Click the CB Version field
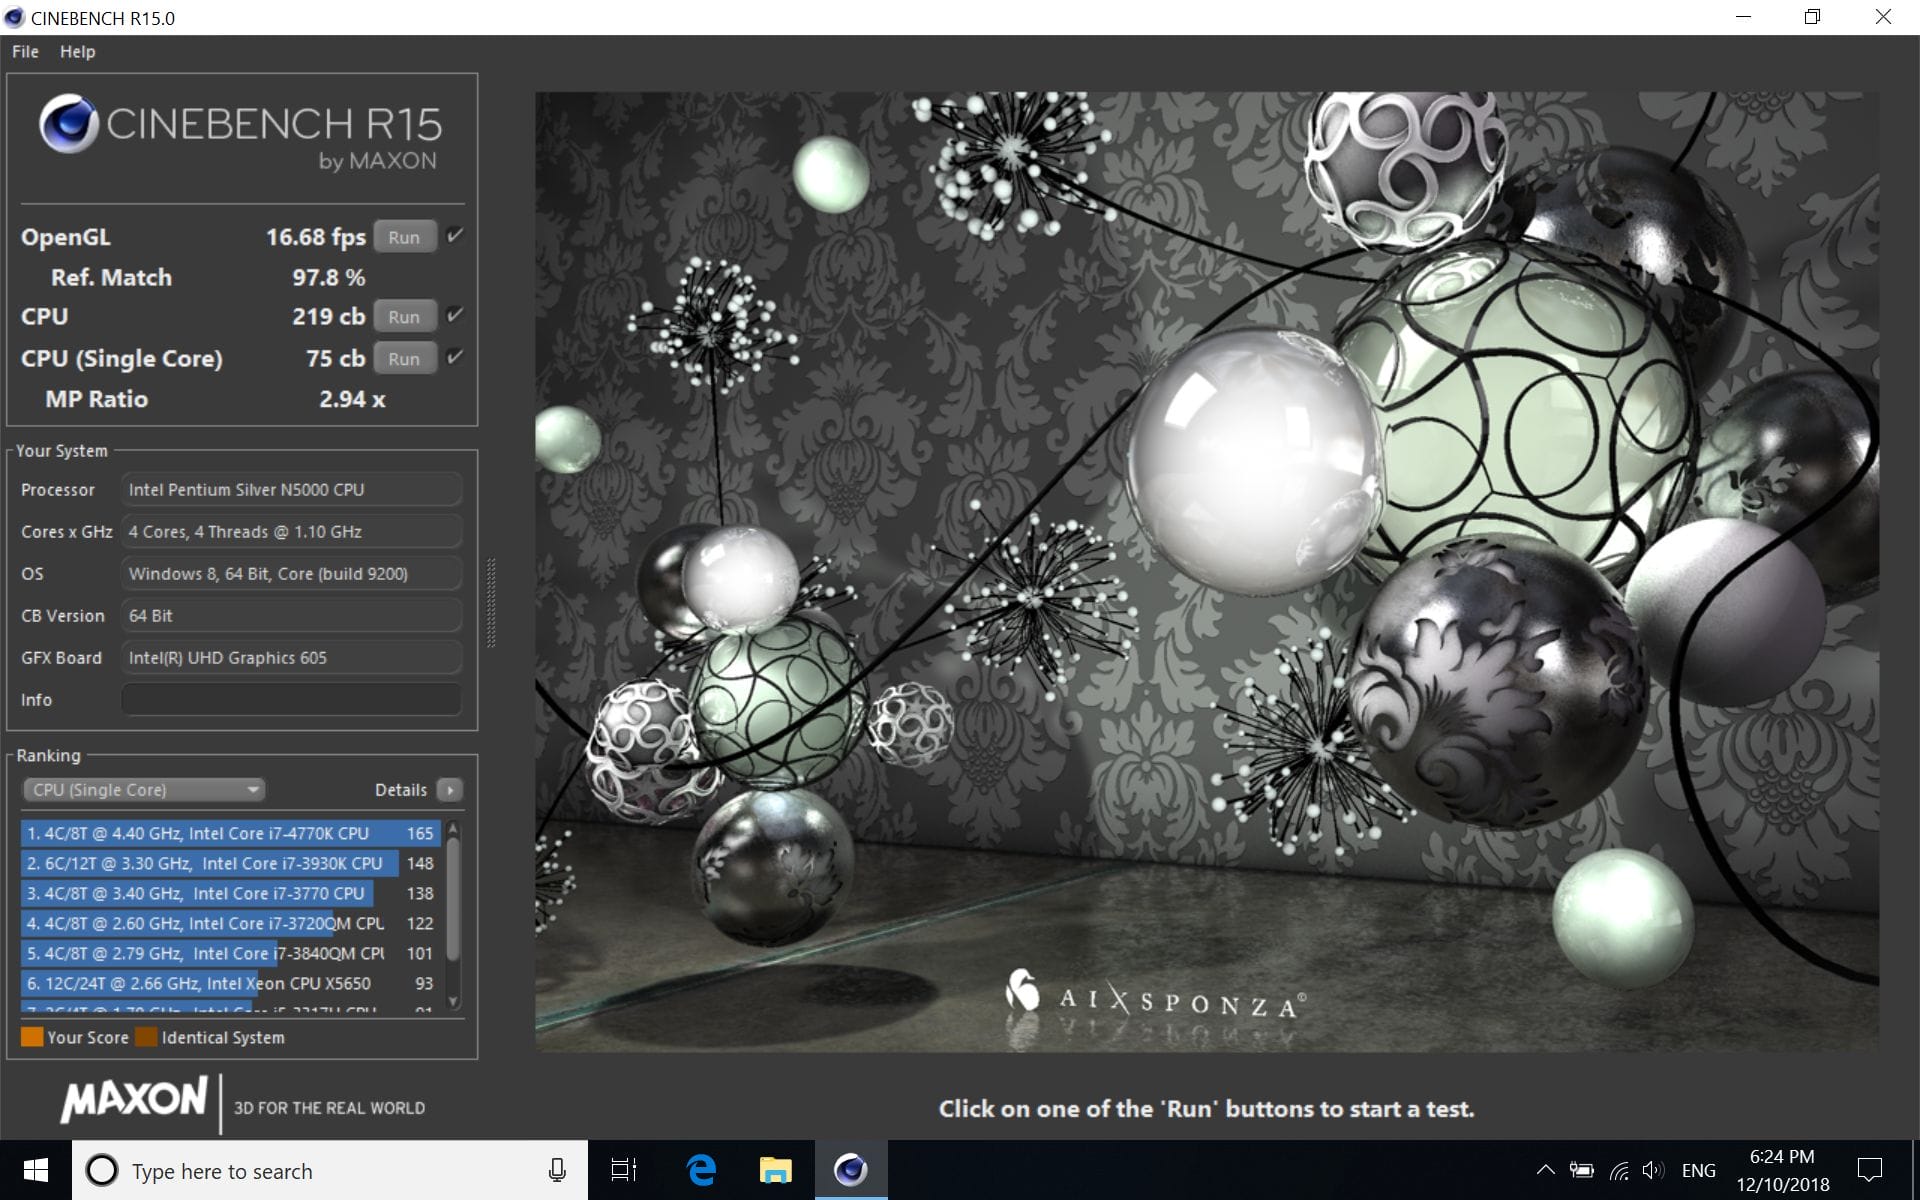 pyautogui.click(x=291, y=615)
